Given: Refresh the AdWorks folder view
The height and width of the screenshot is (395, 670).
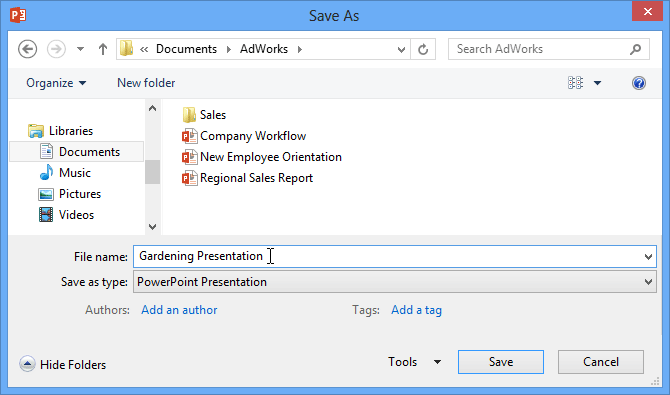Looking at the screenshot, I should (x=423, y=50).
